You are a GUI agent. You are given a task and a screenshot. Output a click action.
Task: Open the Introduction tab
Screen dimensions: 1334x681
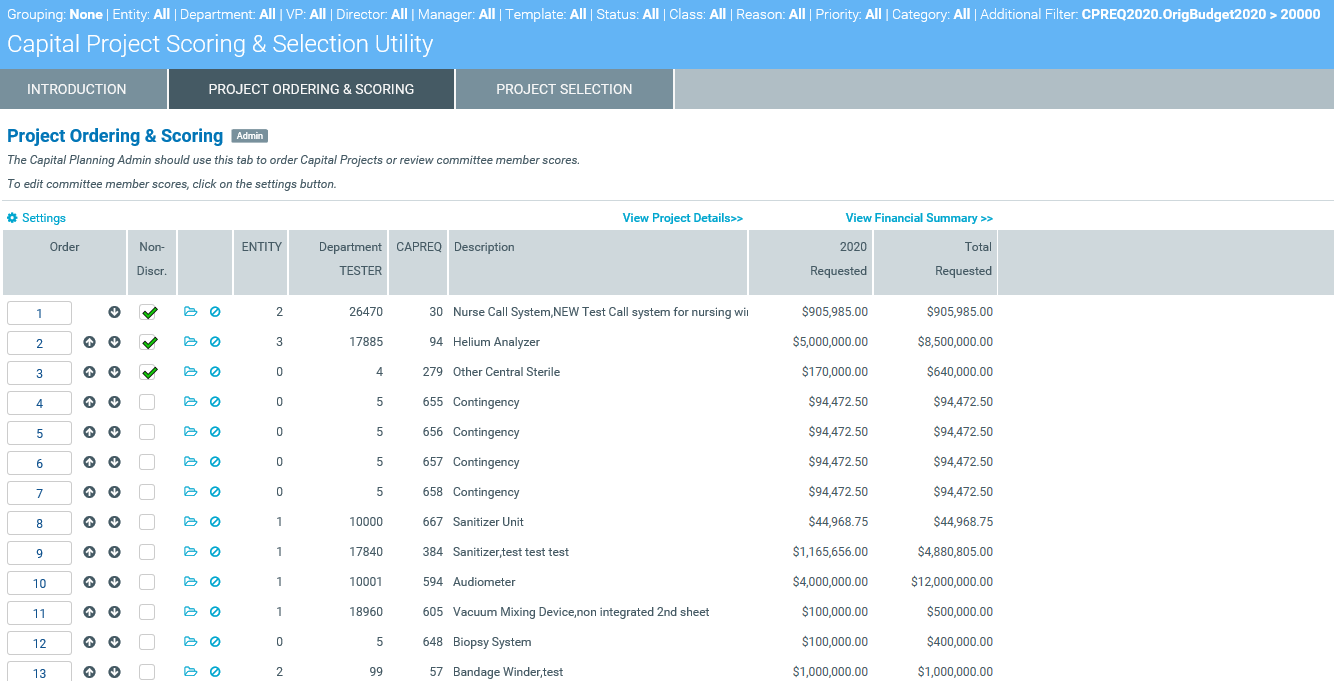(77, 89)
